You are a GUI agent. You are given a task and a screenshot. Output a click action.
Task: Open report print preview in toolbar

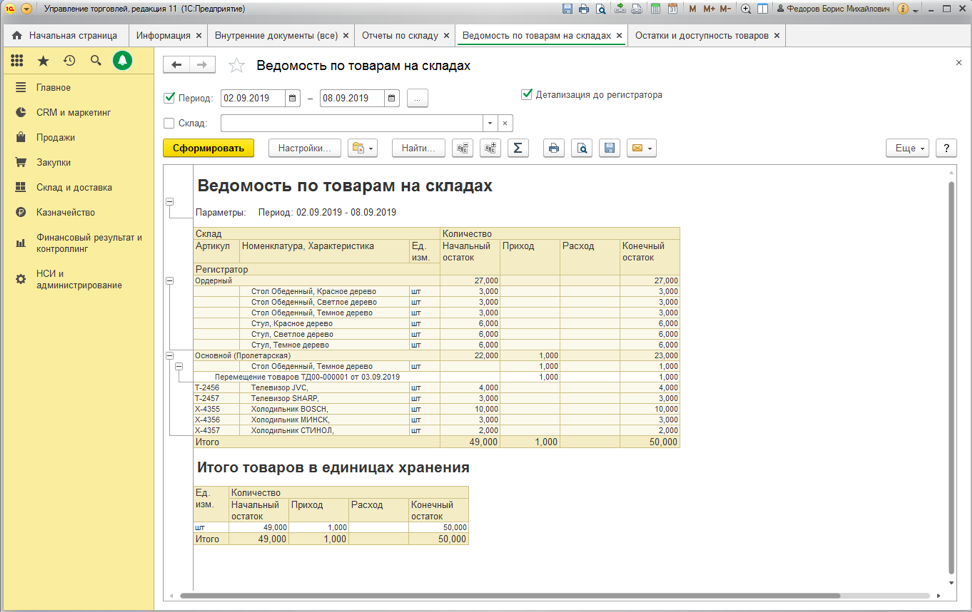(581, 148)
